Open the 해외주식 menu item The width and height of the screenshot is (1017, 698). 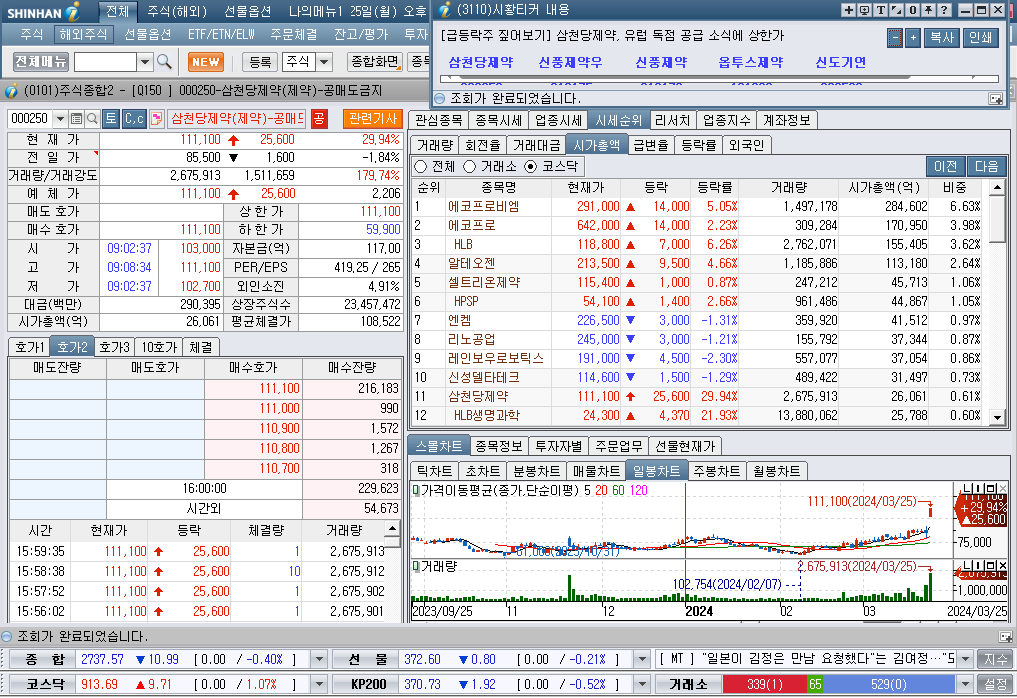pyautogui.click(x=82, y=34)
